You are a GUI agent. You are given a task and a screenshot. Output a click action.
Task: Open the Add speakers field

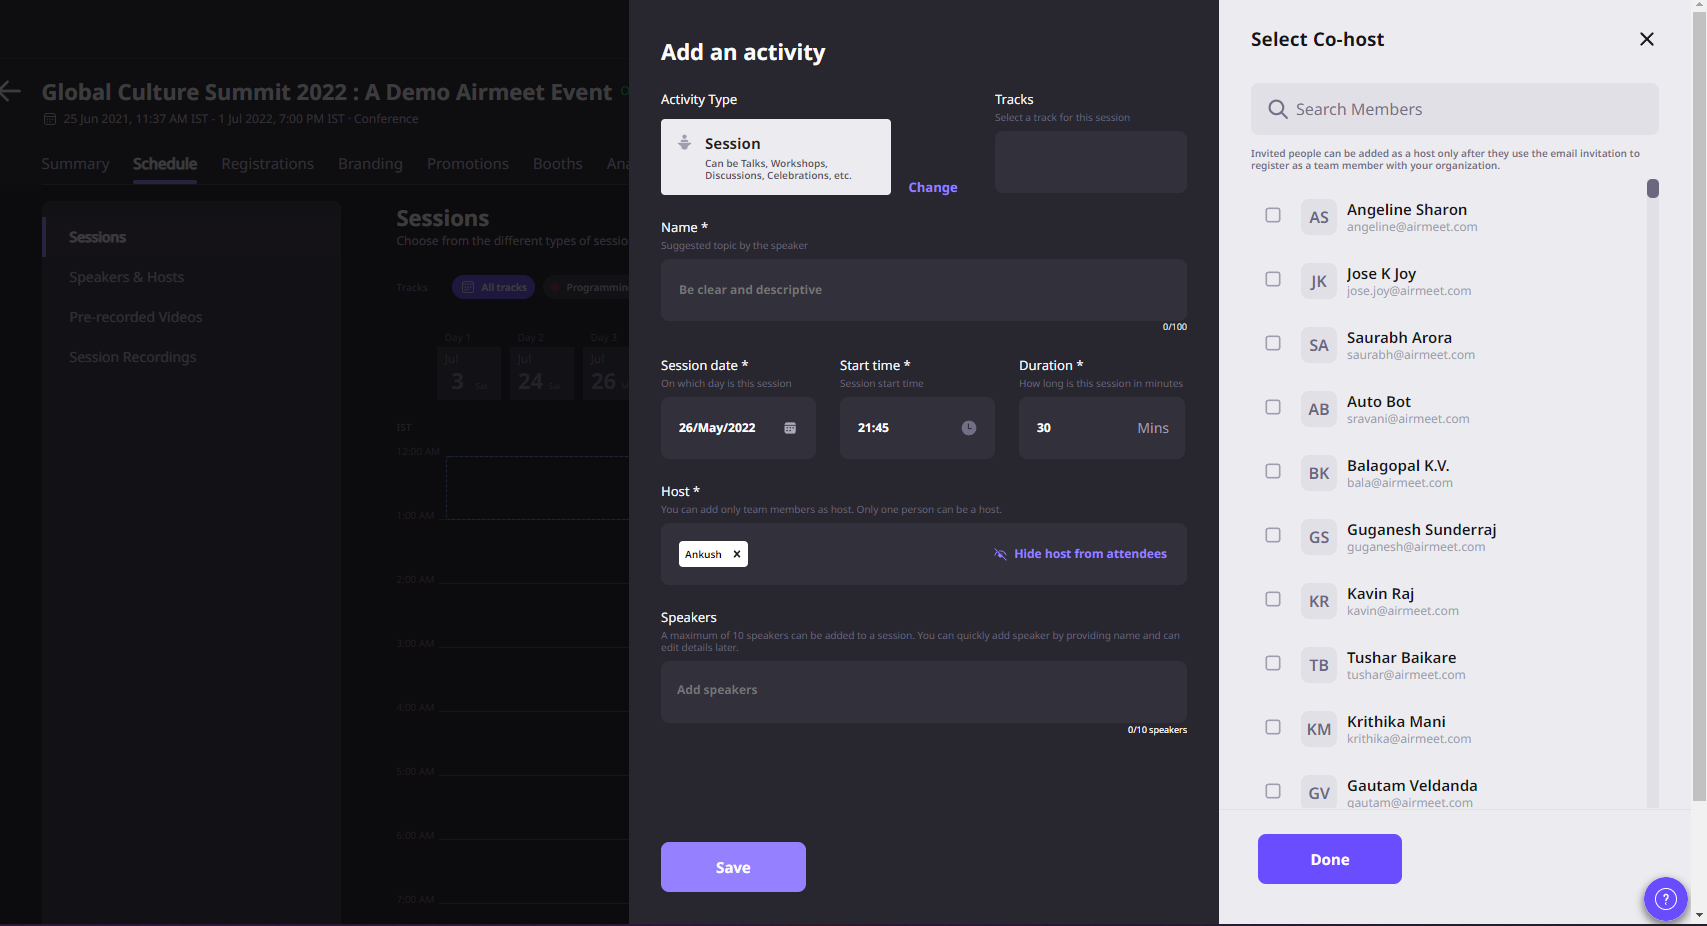click(924, 692)
